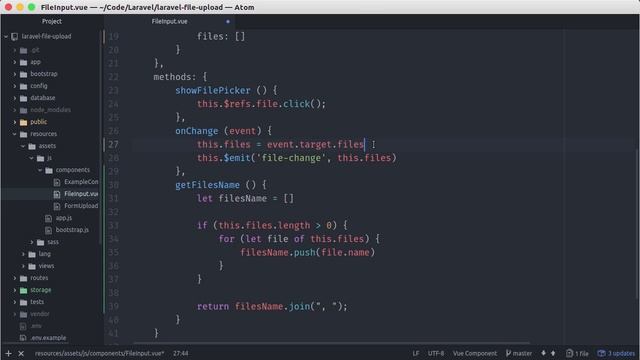
Task: Expand the app folder chevron
Action: click(15, 62)
